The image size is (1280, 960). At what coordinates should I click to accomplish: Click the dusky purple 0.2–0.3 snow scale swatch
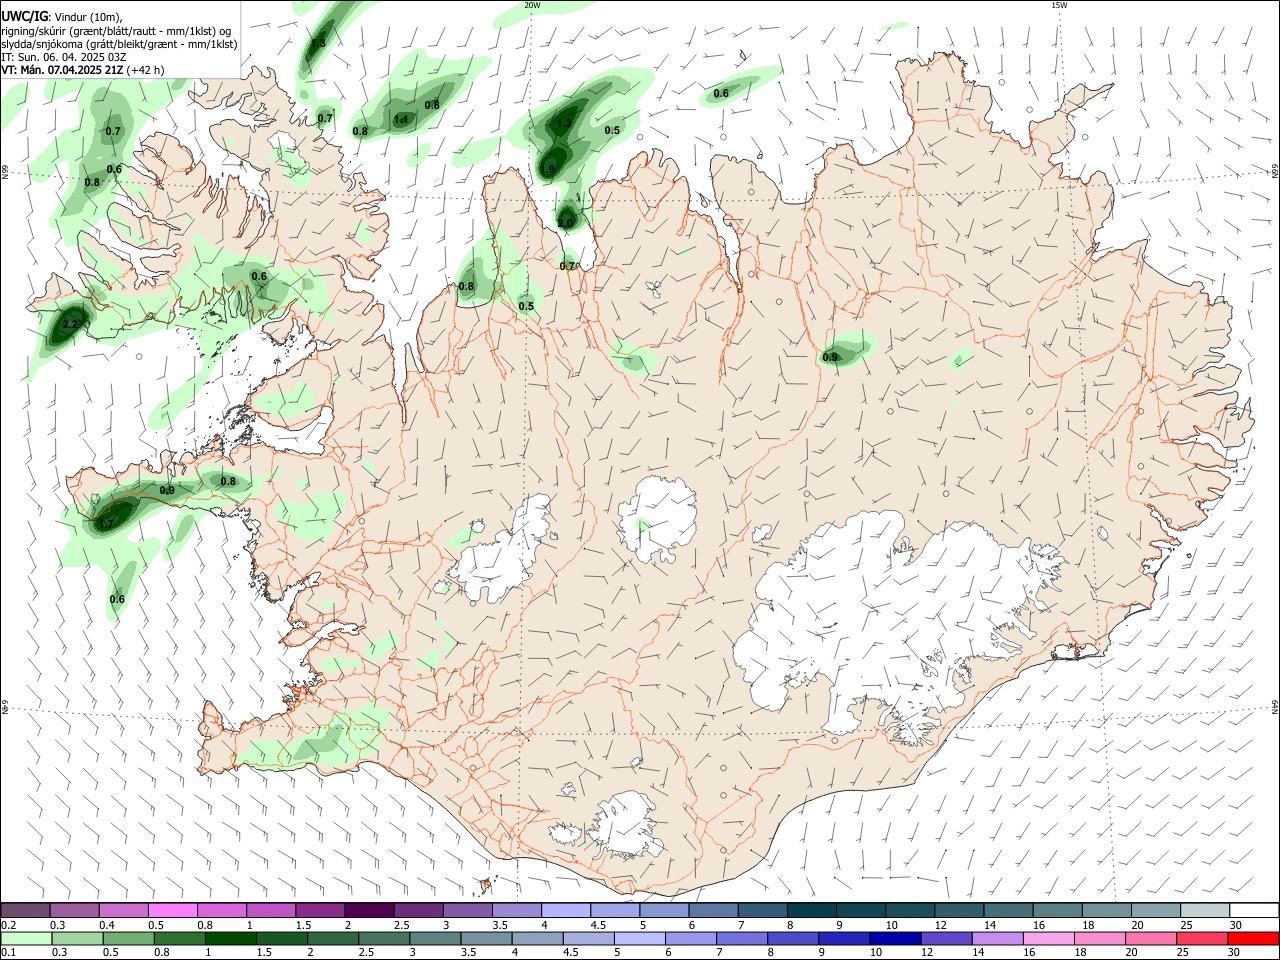[x=26, y=910]
